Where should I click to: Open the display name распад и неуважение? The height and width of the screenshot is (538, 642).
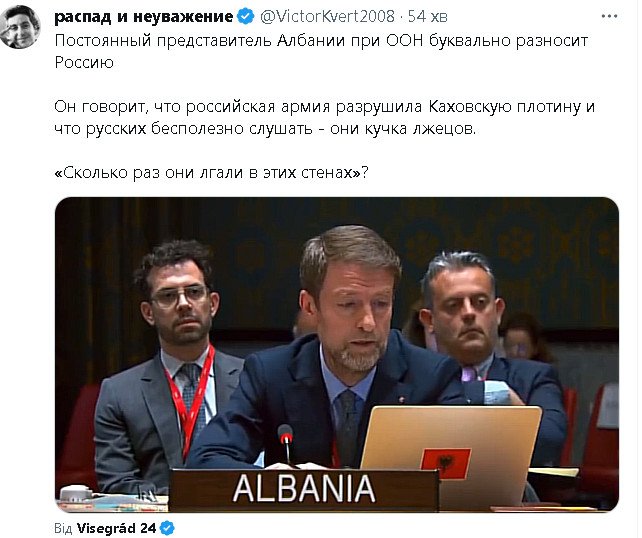point(144,17)
